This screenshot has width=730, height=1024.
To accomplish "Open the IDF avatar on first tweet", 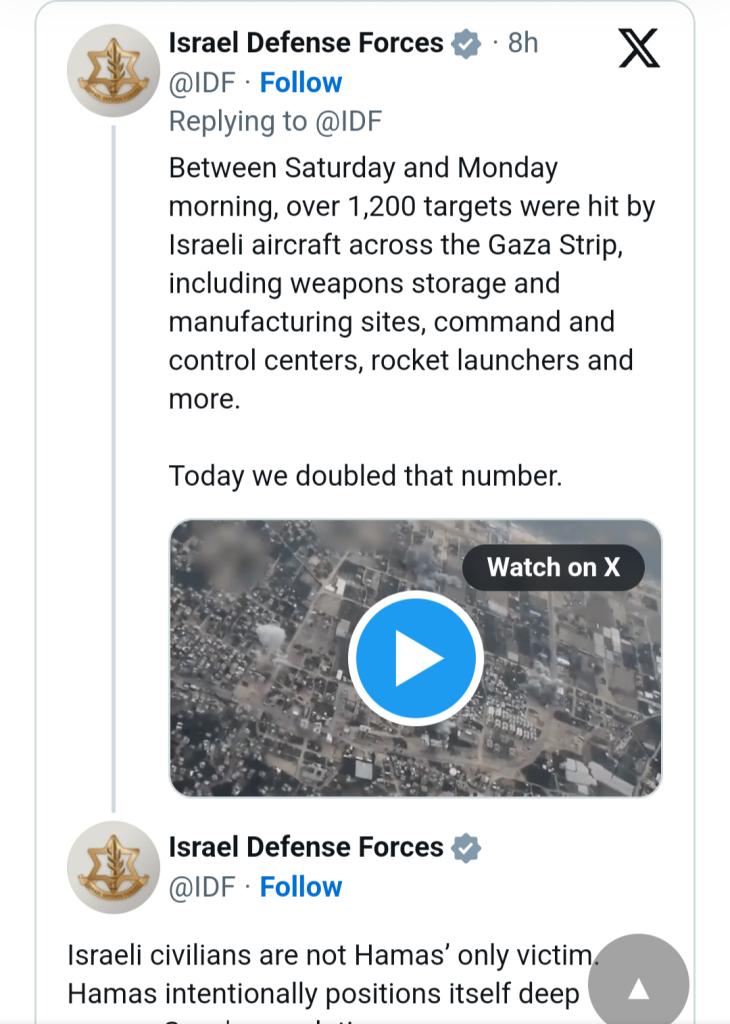I will (114, 71).
